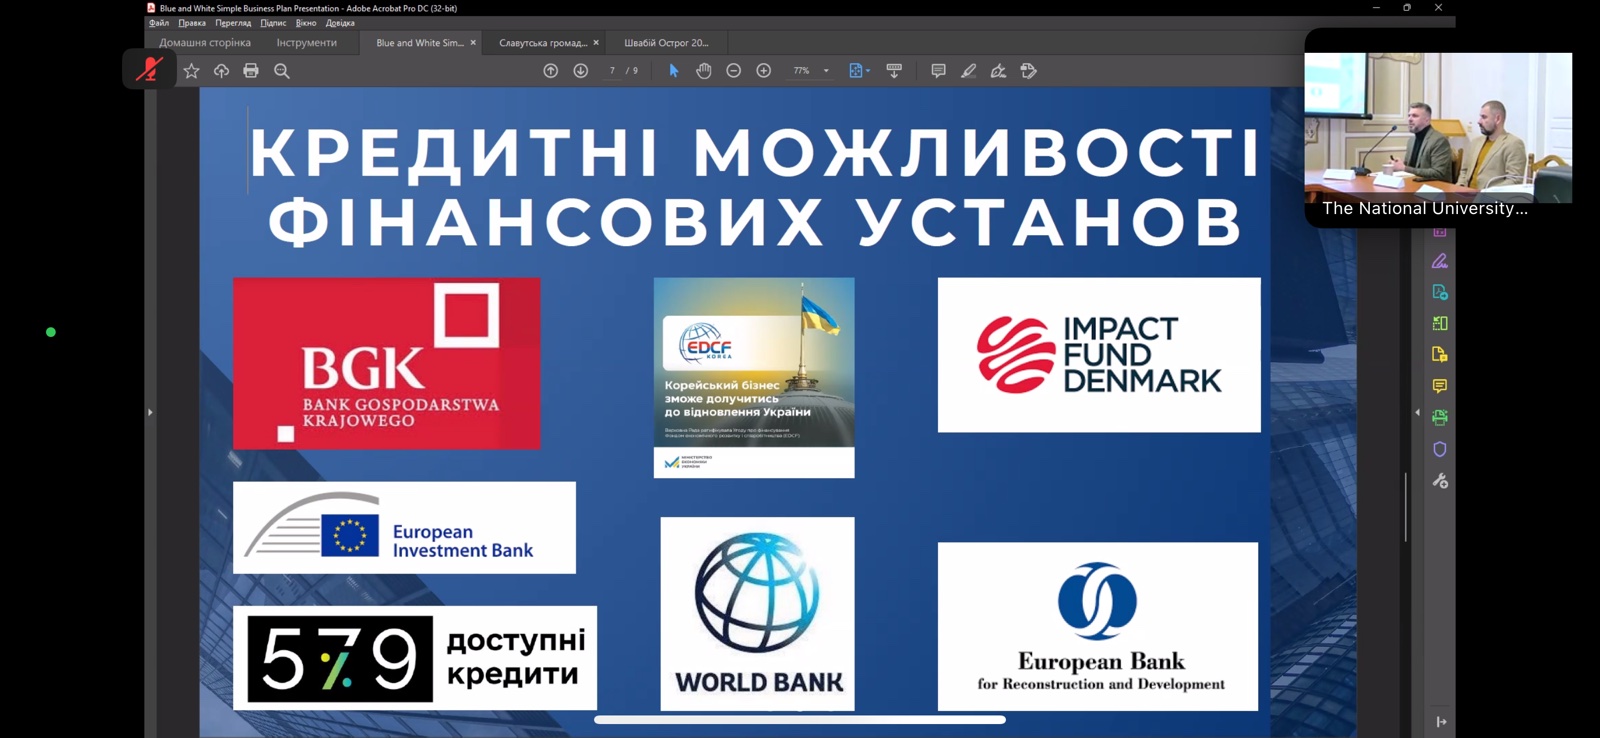
Task: Bookmark file with the star icon
Action: click(191, 71)
